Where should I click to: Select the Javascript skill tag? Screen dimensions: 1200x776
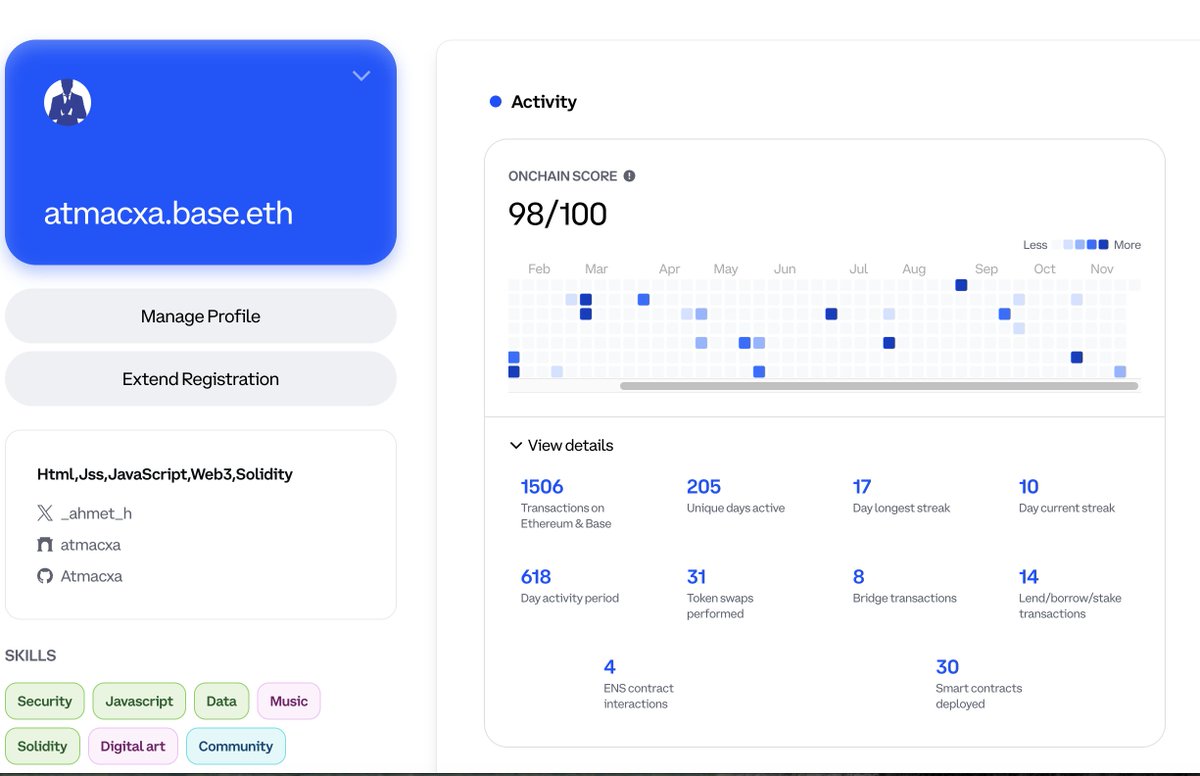pos(139,701)
